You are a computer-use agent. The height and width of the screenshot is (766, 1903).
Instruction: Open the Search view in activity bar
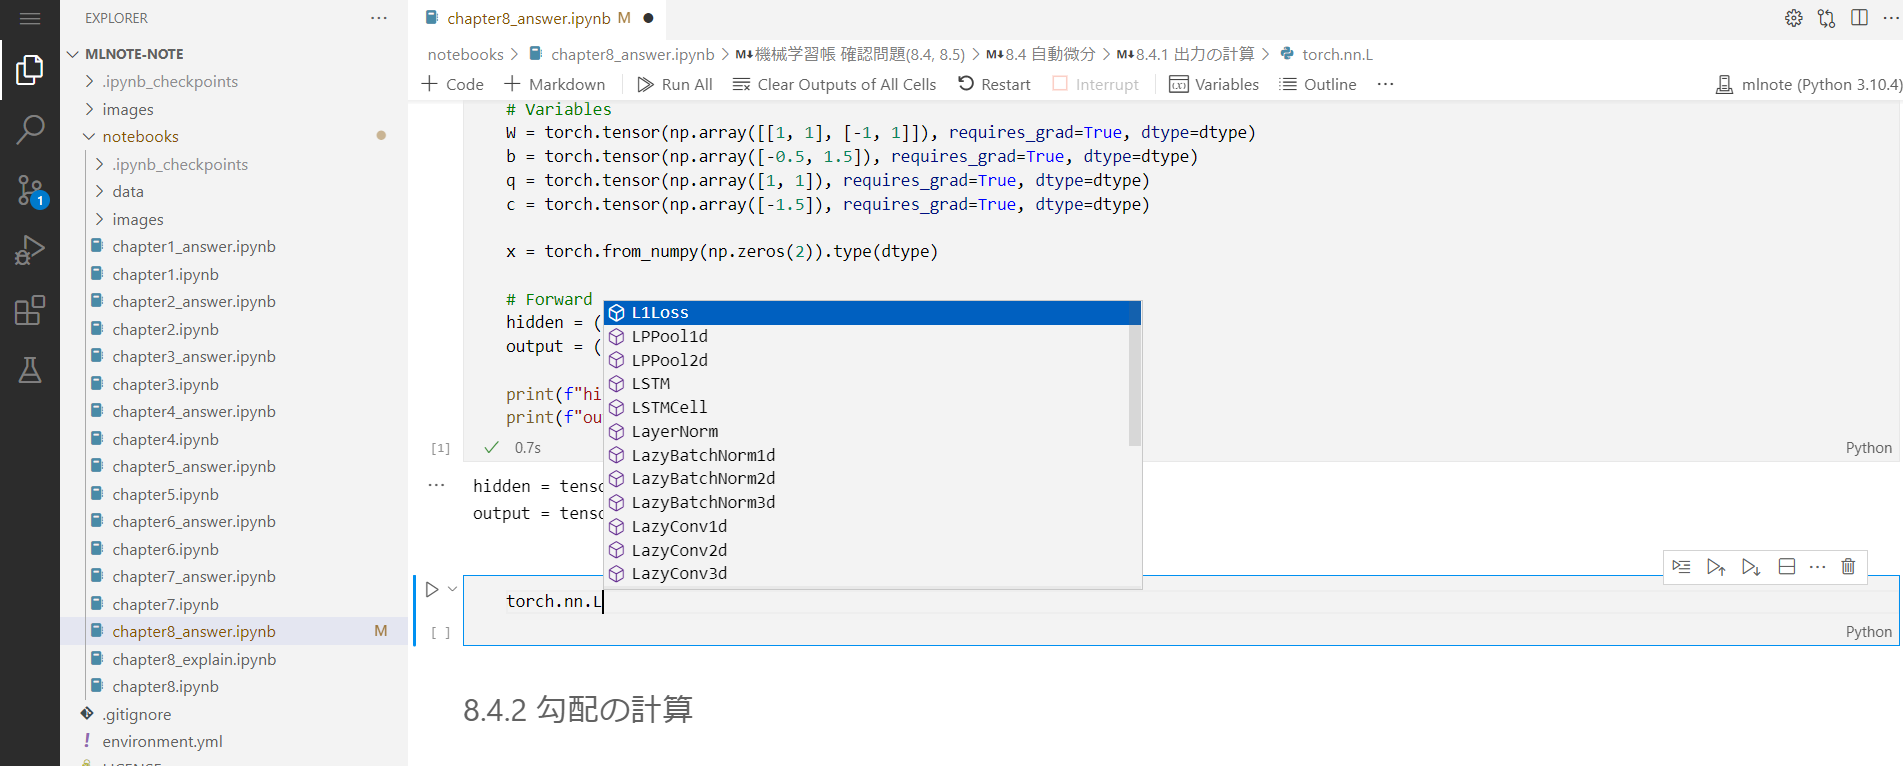coord(30,129)
